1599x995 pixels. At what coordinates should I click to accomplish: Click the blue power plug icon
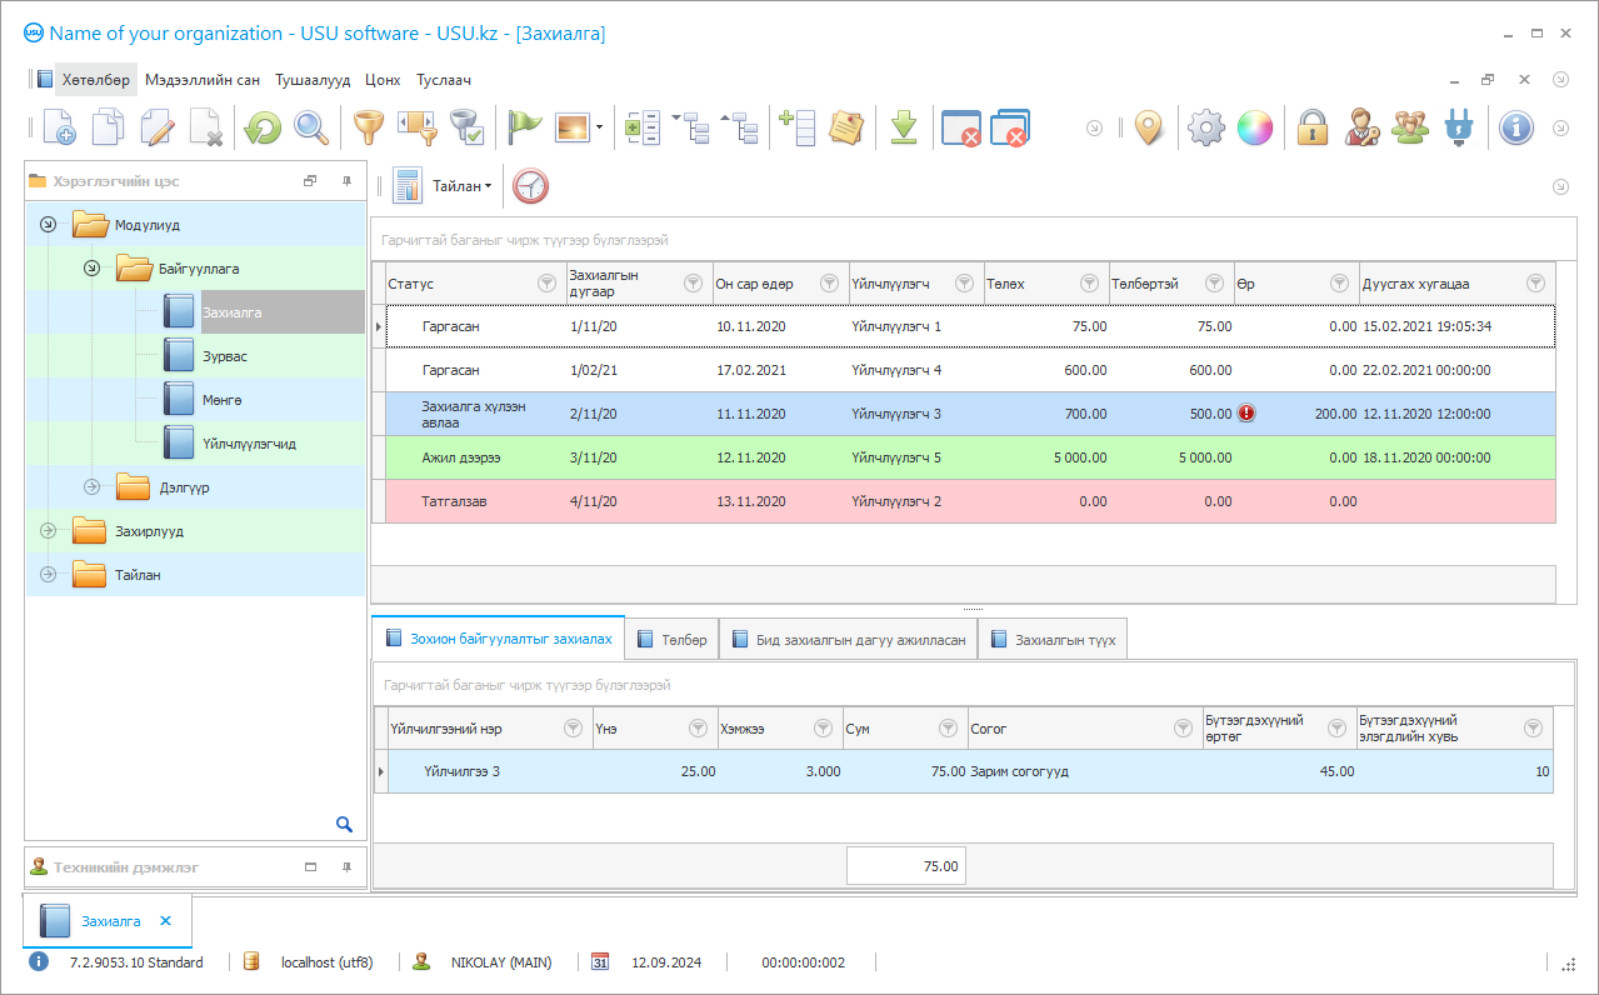1459,128
